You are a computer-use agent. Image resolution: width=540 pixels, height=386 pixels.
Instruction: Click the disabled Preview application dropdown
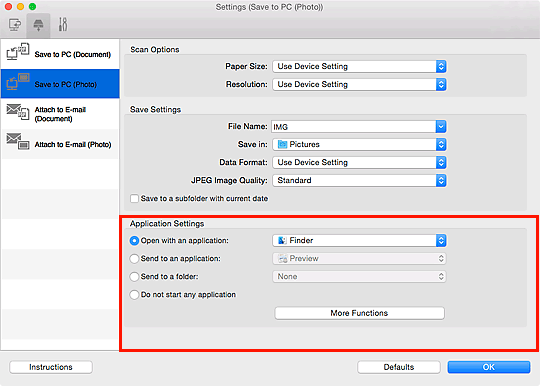click(x=359, y=259)
